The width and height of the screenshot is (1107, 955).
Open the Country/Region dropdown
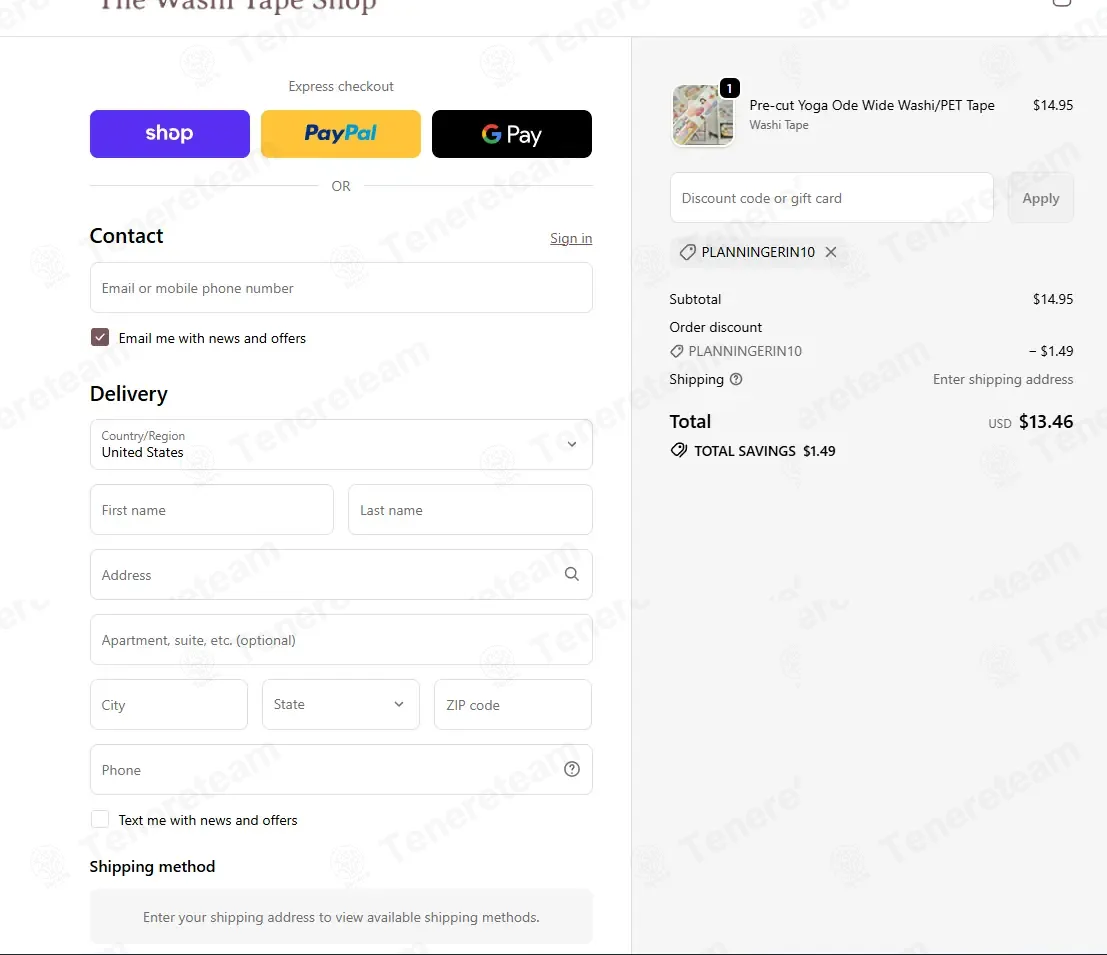(341, 445)
